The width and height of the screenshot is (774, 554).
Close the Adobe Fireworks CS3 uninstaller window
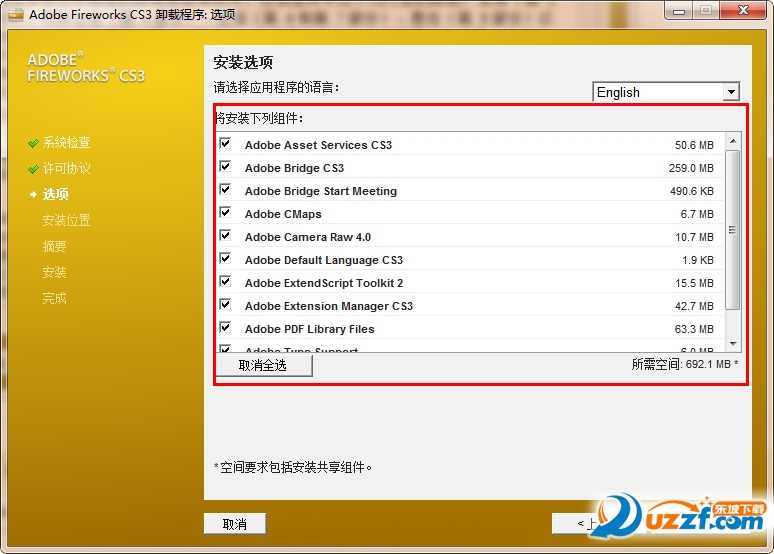[x=743, y=11]
